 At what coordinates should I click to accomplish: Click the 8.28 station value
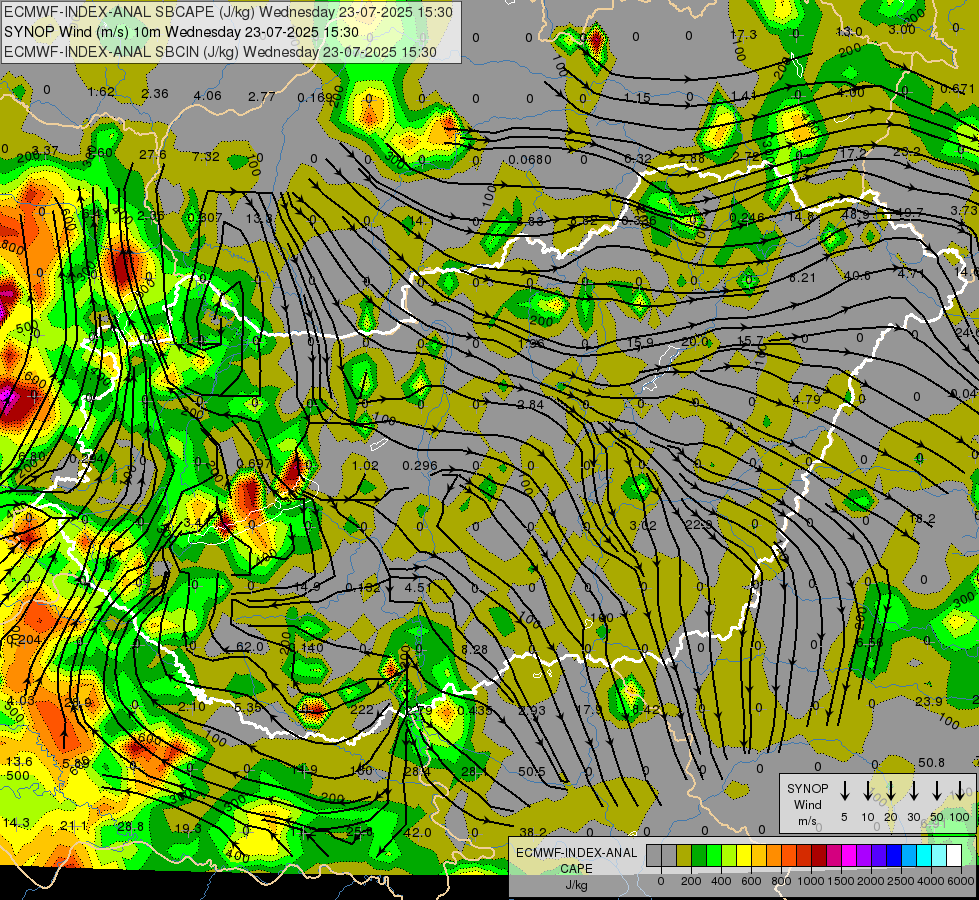click(475, 650)
